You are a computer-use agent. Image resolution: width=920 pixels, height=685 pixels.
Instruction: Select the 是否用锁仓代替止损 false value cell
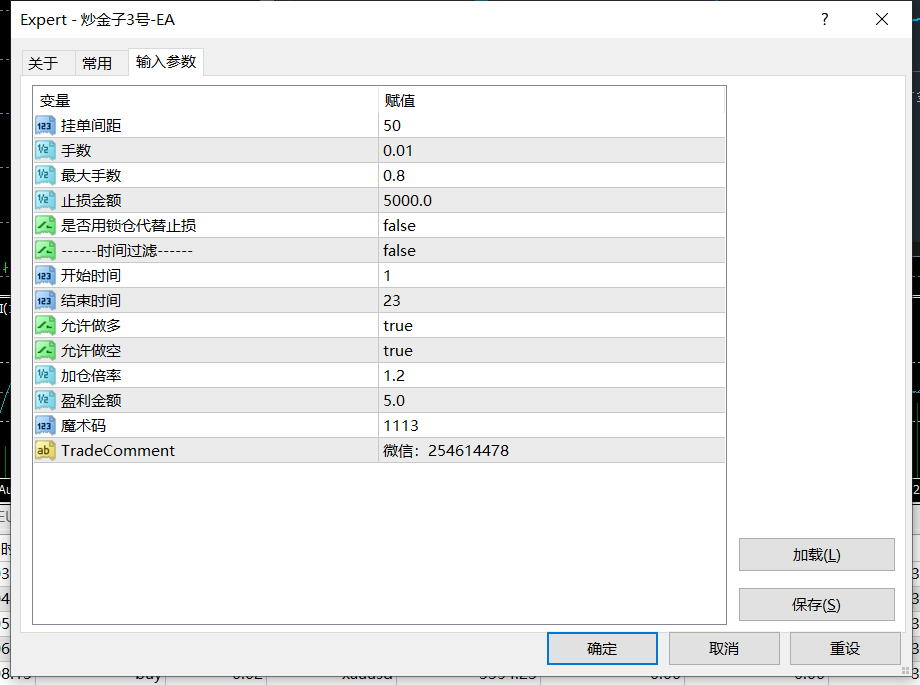tap(552, 225)
